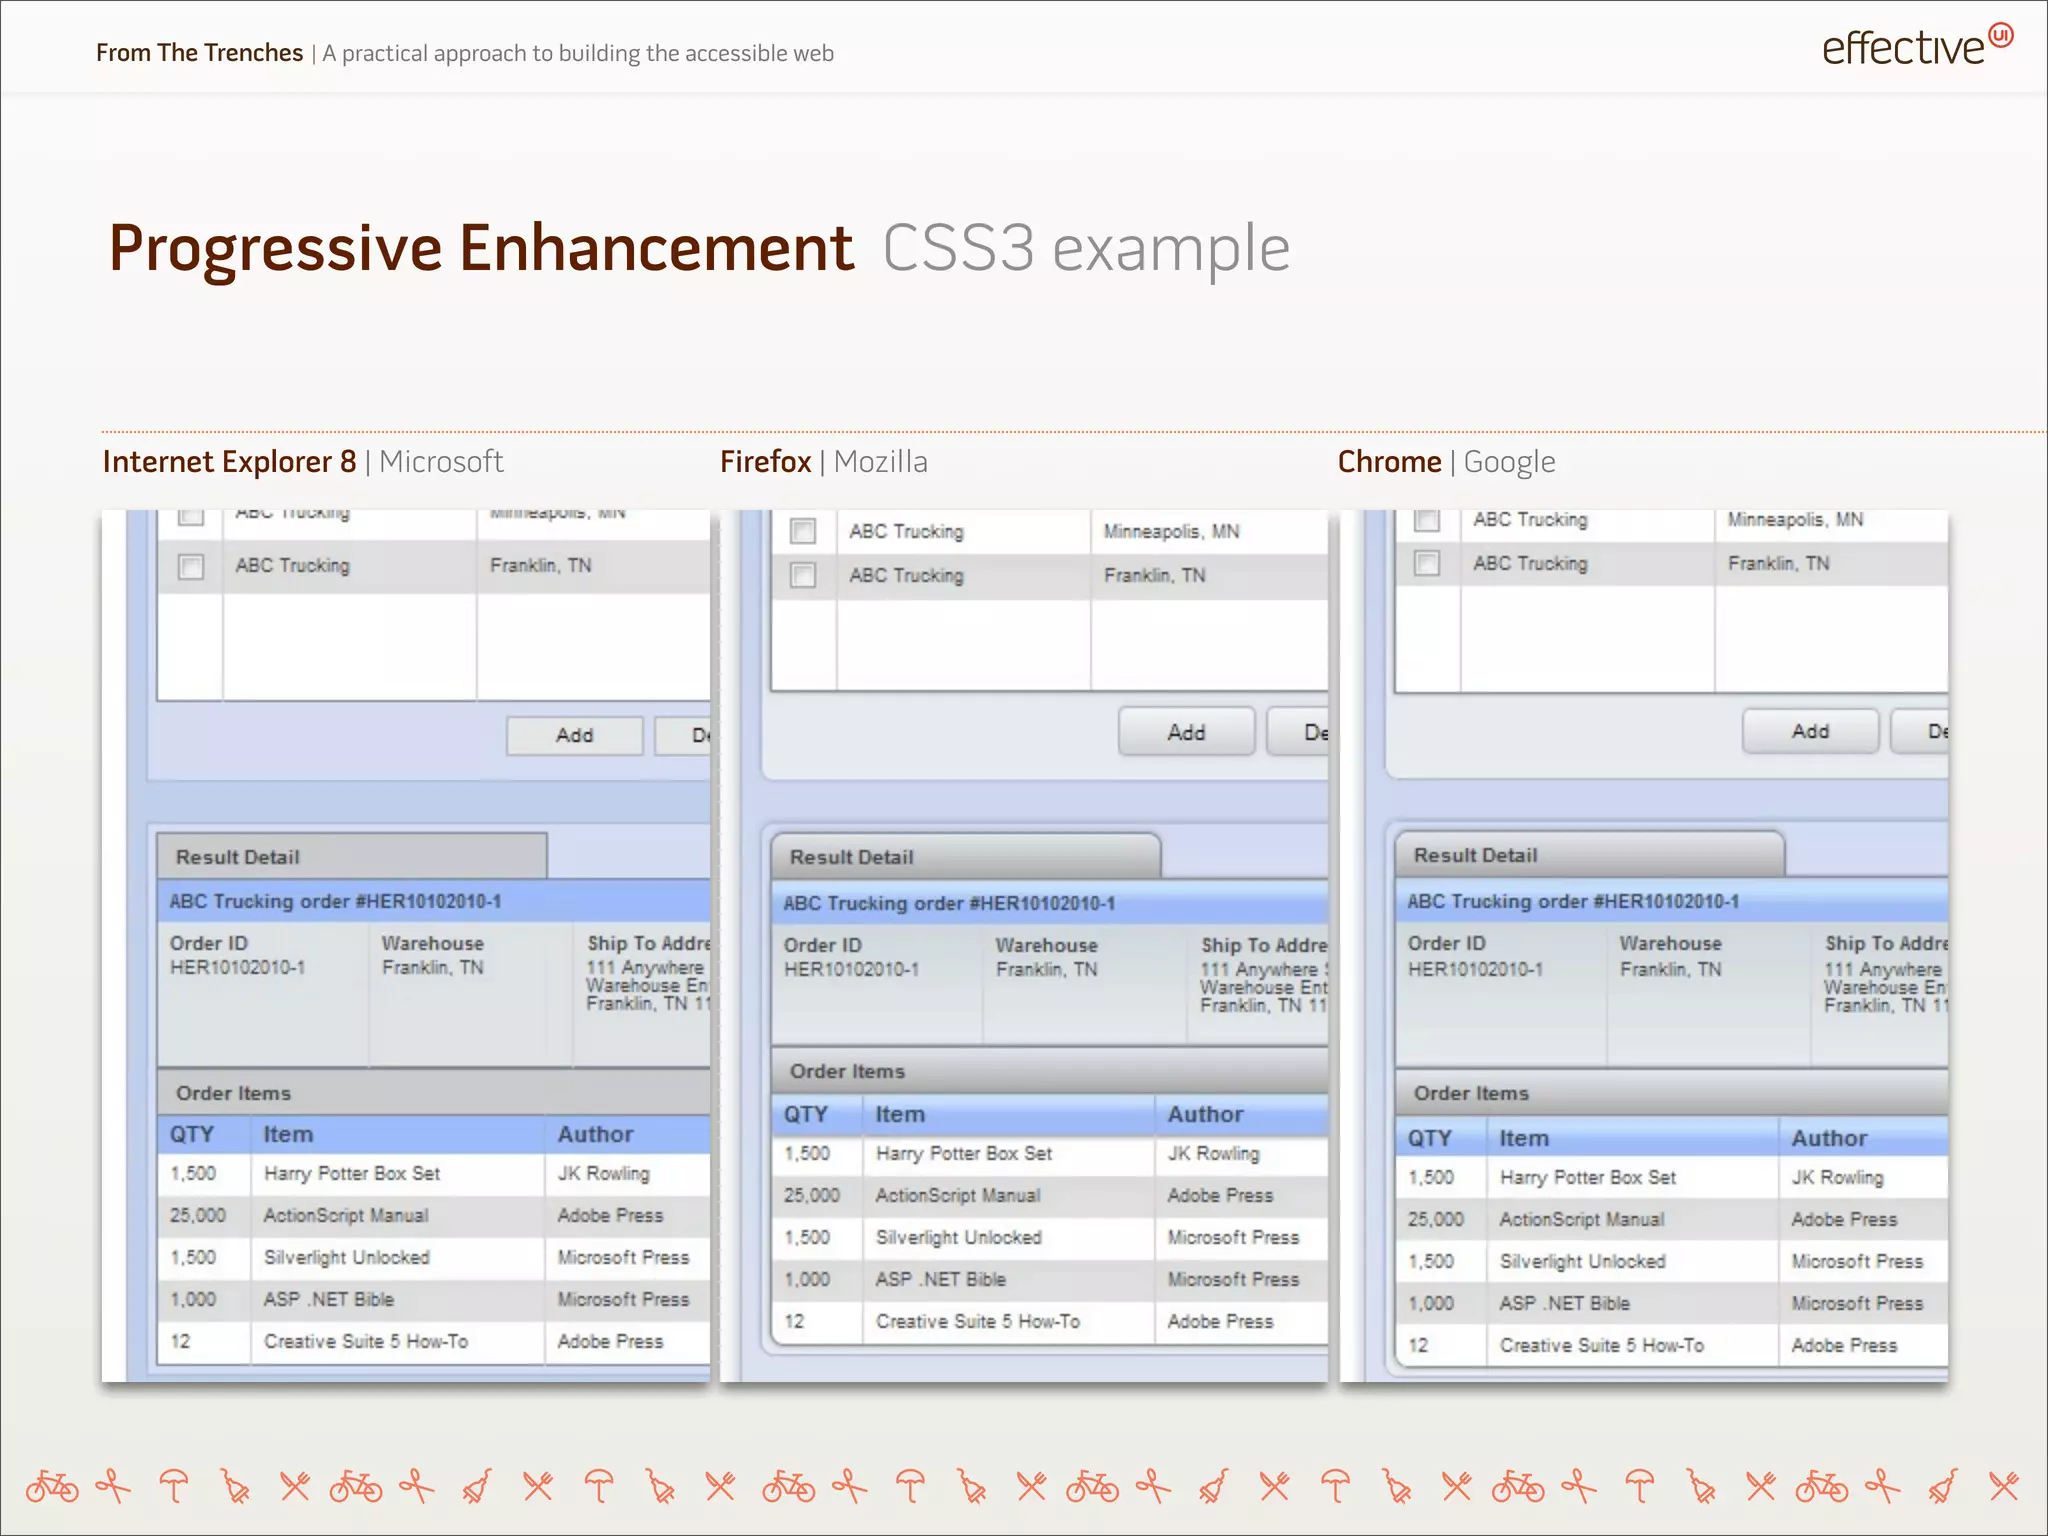The height and width of the screenshot is (1536, 2048).
Task: Select 'Creative Suite 5 How-To' in Firefox table
Action: pyautogui.click(x=978, y=1321)
